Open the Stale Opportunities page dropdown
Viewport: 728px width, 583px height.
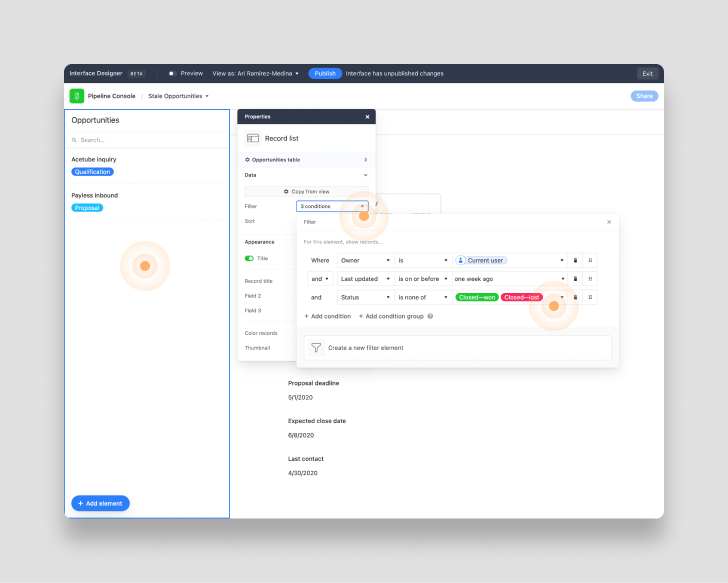pyautogui.click(x=178, y=96)
